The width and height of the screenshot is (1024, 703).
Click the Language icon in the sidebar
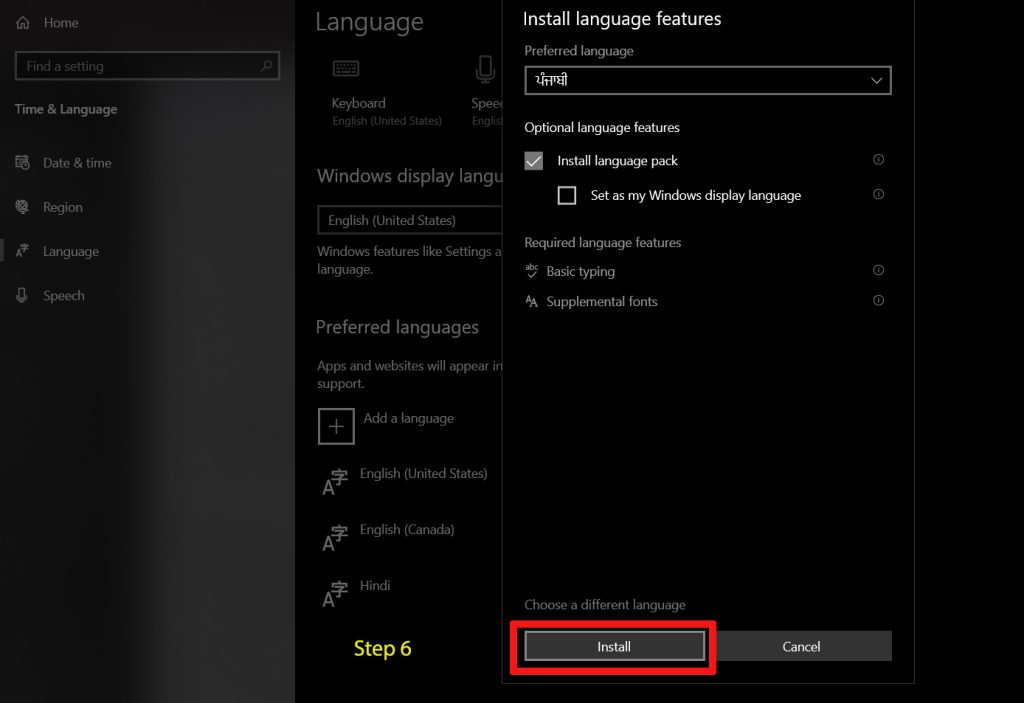(22, 251)
